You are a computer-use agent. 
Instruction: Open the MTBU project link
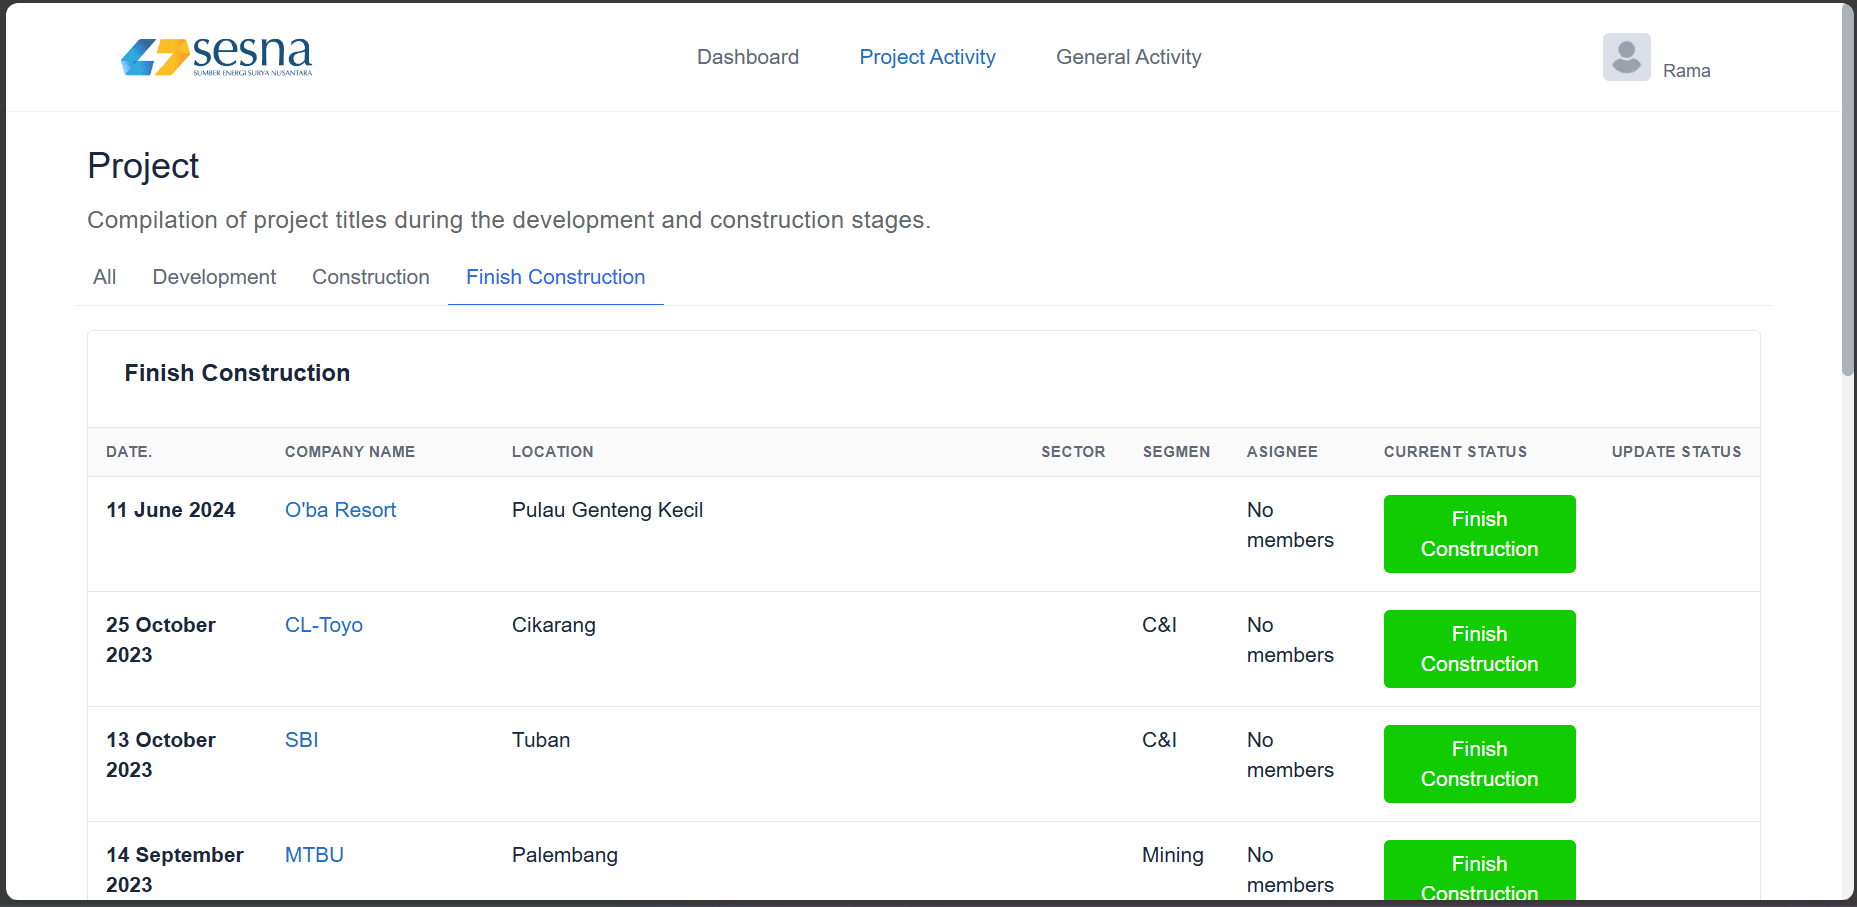pyautogui.click(x=314, y=855)
